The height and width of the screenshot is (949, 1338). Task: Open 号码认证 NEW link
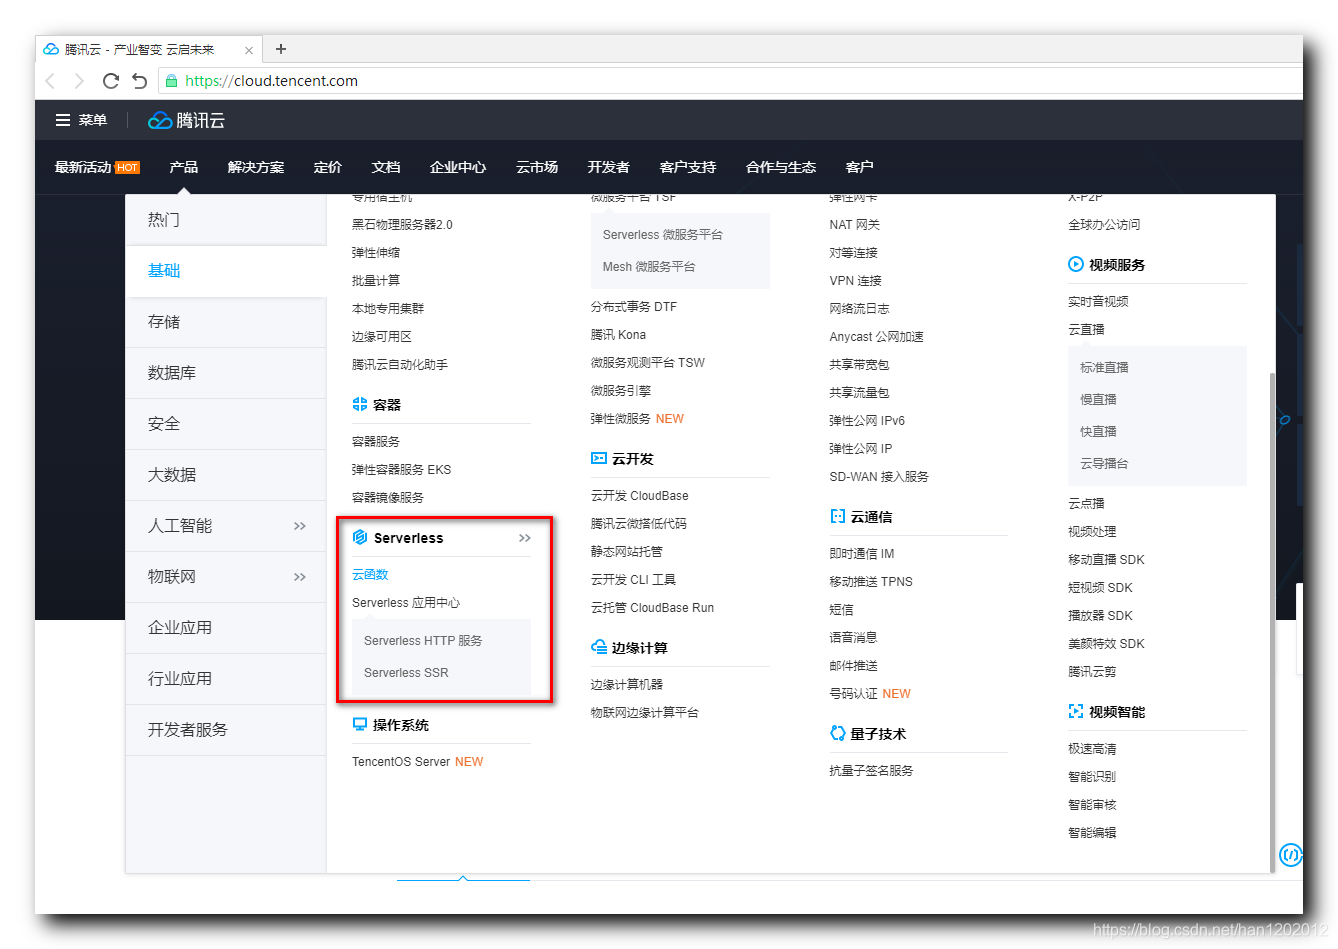[x=870, y=693]
